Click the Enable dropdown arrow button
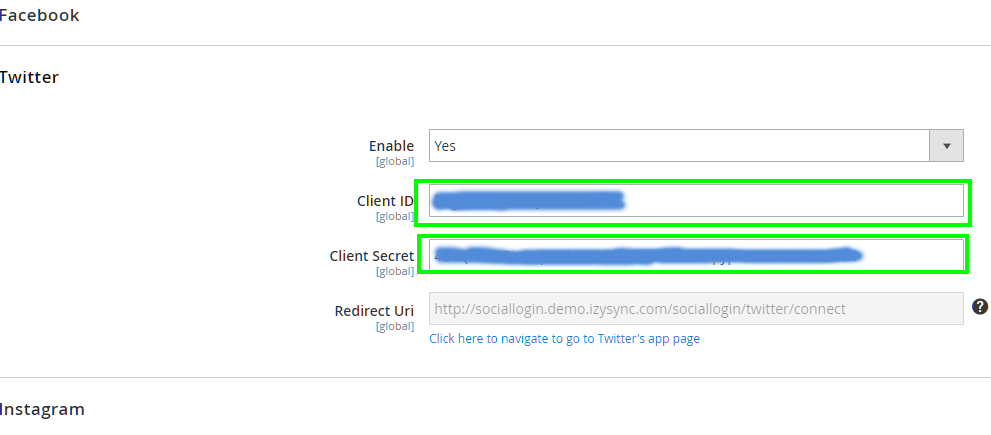The height and width of the screenshot is (435, 991). click(946, 145)
